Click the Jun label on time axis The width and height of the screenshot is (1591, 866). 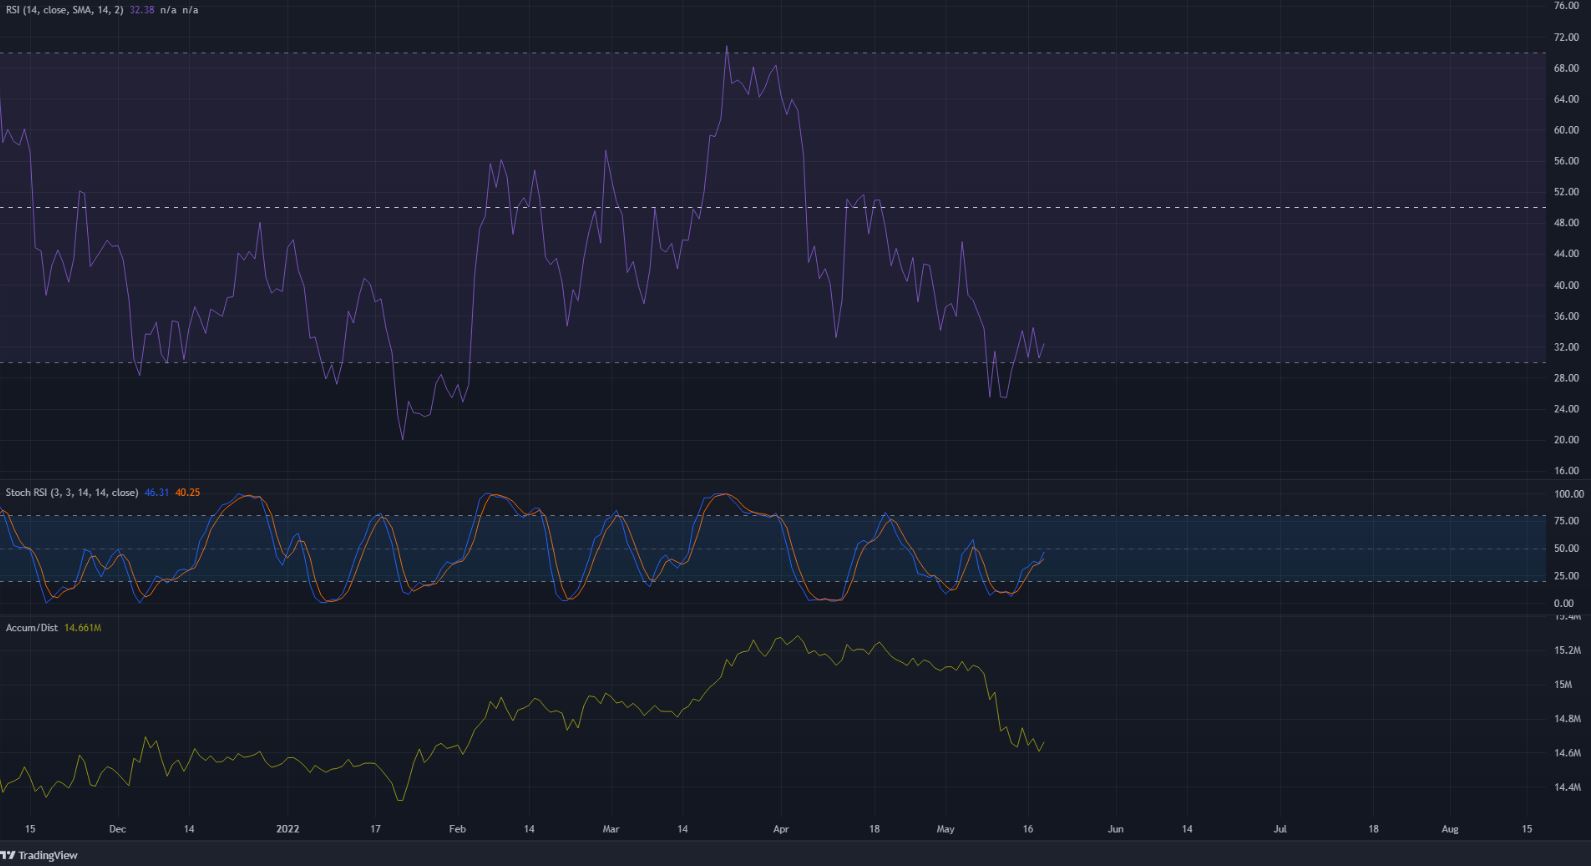tap(1116, 829)
